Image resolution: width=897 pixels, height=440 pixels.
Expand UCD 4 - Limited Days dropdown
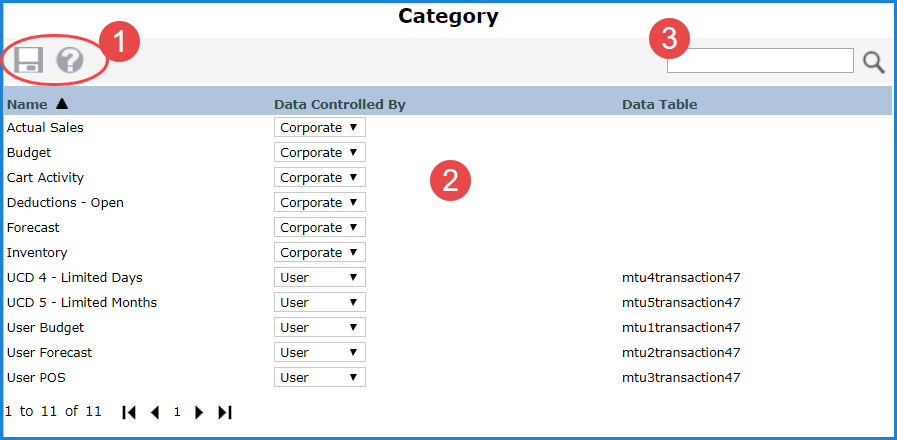tap(319, 278)
